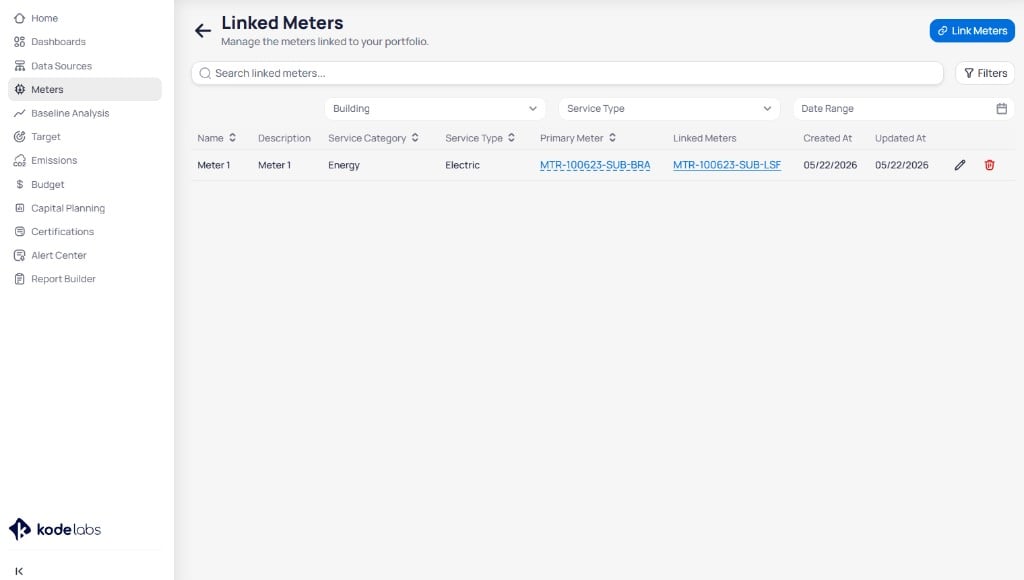Viewport: 1024px width, 580px height.
Task: Sort by Service Type column arrows
Action: pos(511,138)
